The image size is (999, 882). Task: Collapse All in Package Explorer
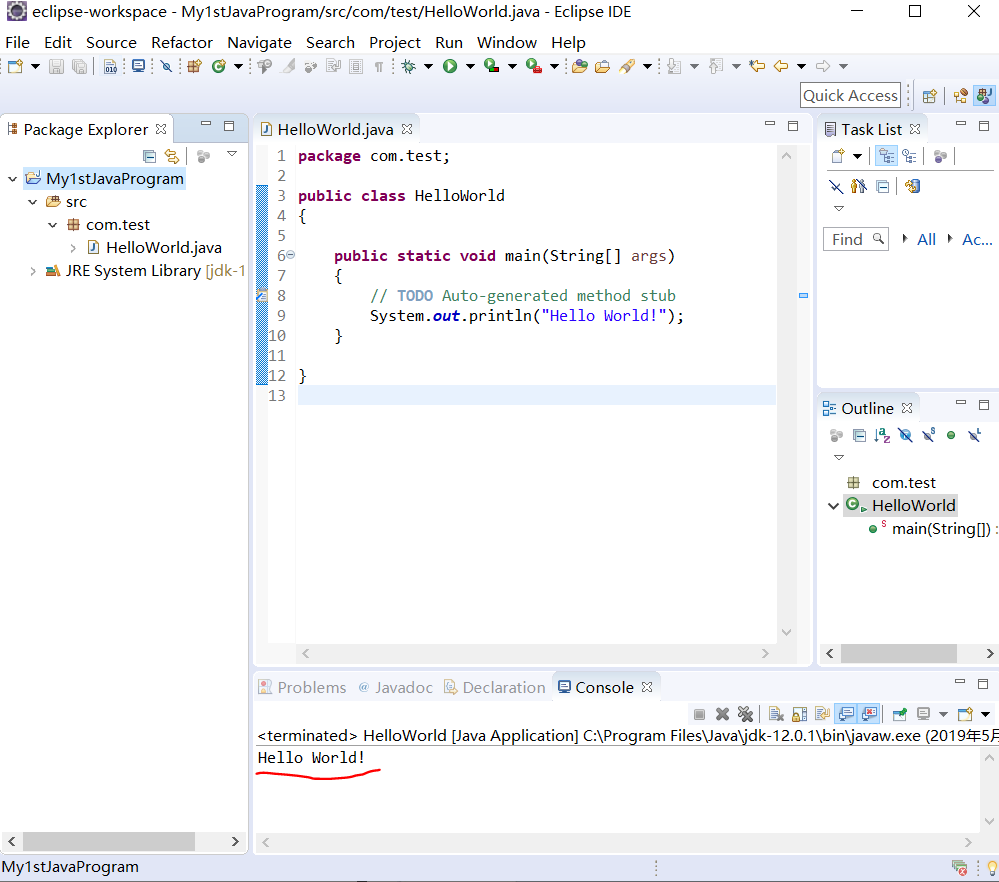pyautogui.click(x=149, y=156)
